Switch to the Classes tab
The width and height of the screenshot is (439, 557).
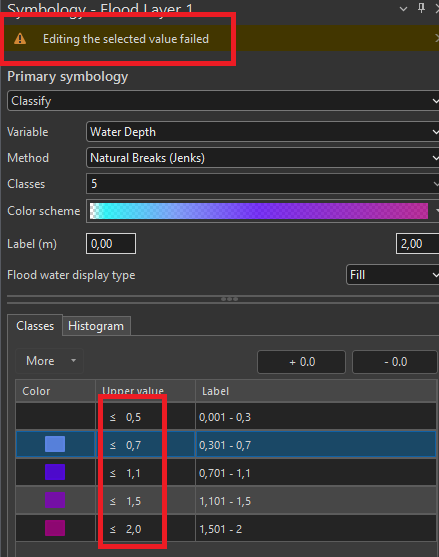(x=35, y=326)
